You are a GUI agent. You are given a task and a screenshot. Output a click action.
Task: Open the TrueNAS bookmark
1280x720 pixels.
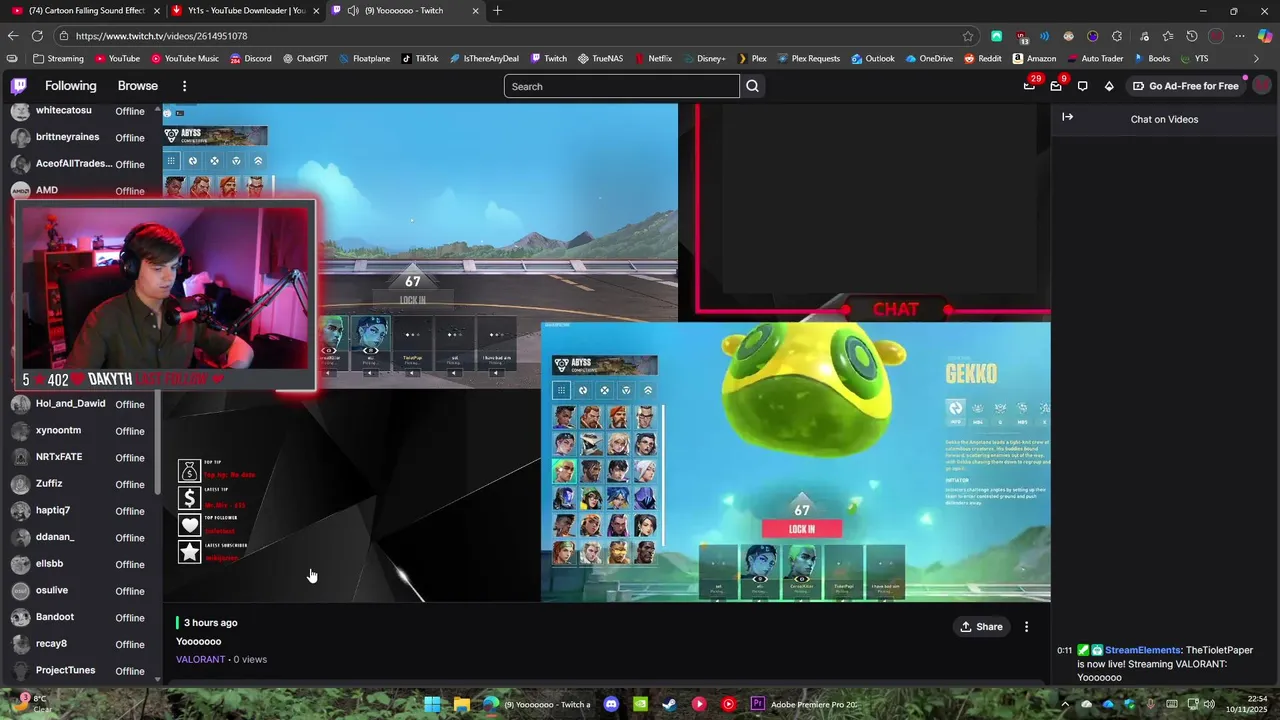tap(600, 59)
